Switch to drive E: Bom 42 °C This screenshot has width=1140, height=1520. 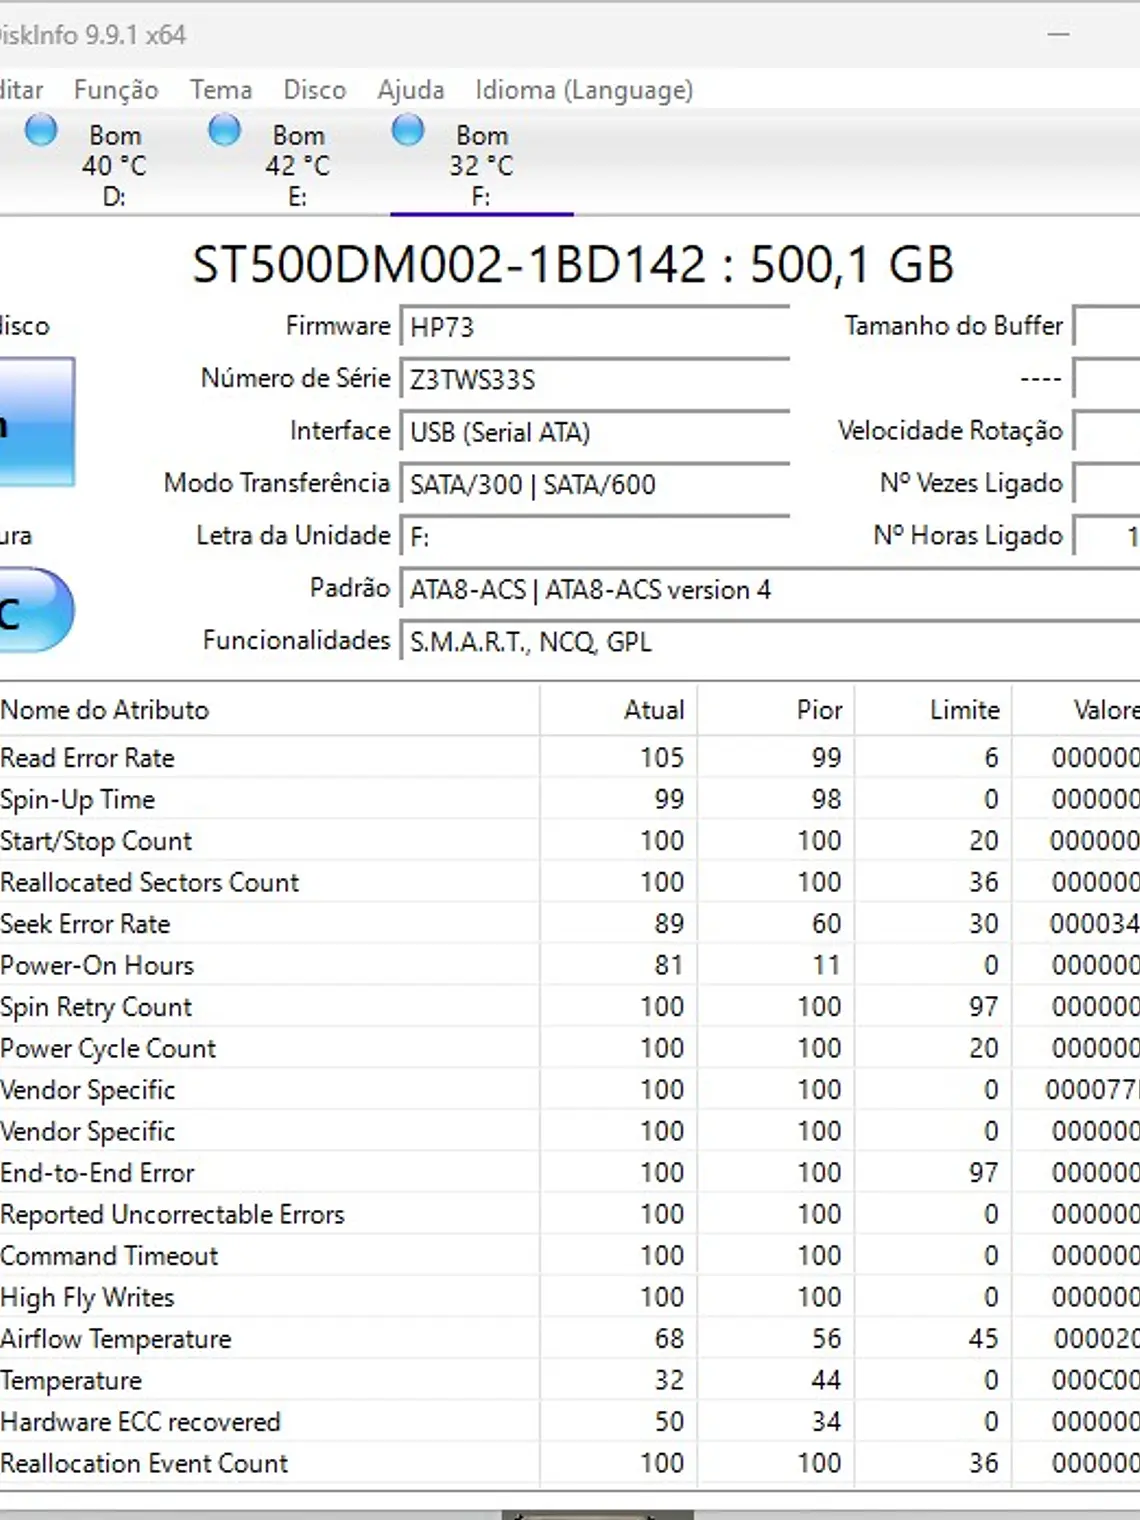(x=298, y=165)
